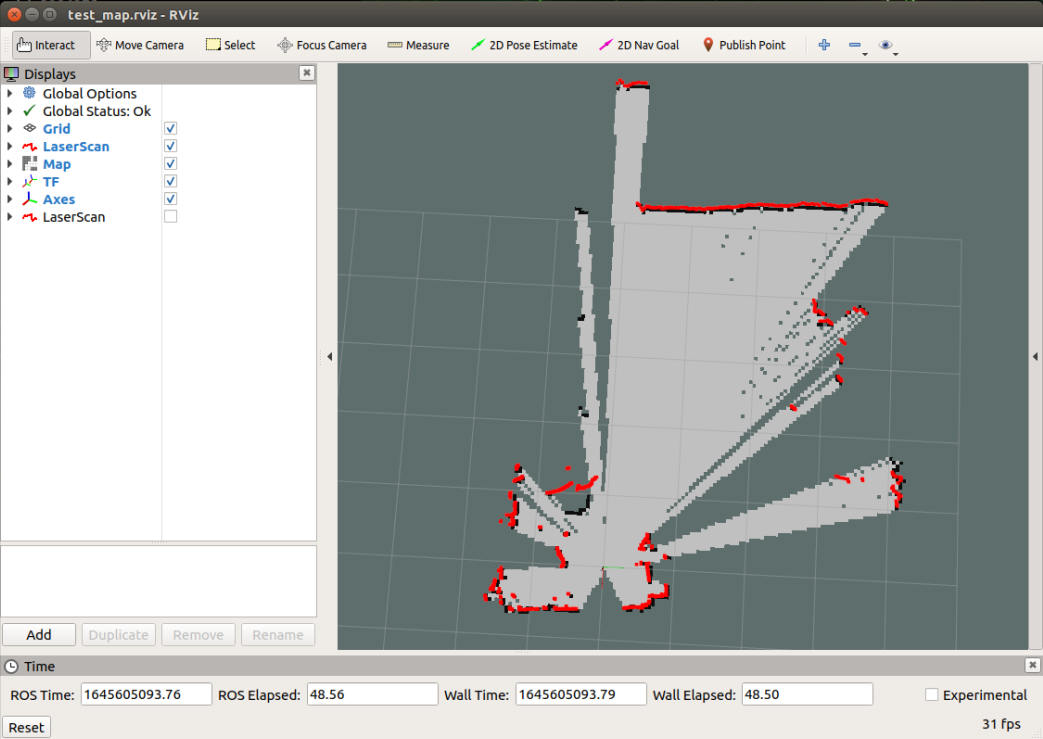Expand the Global Options tree item
Viewport: 1043px width, 739px height.
click(x=10, y=94)
